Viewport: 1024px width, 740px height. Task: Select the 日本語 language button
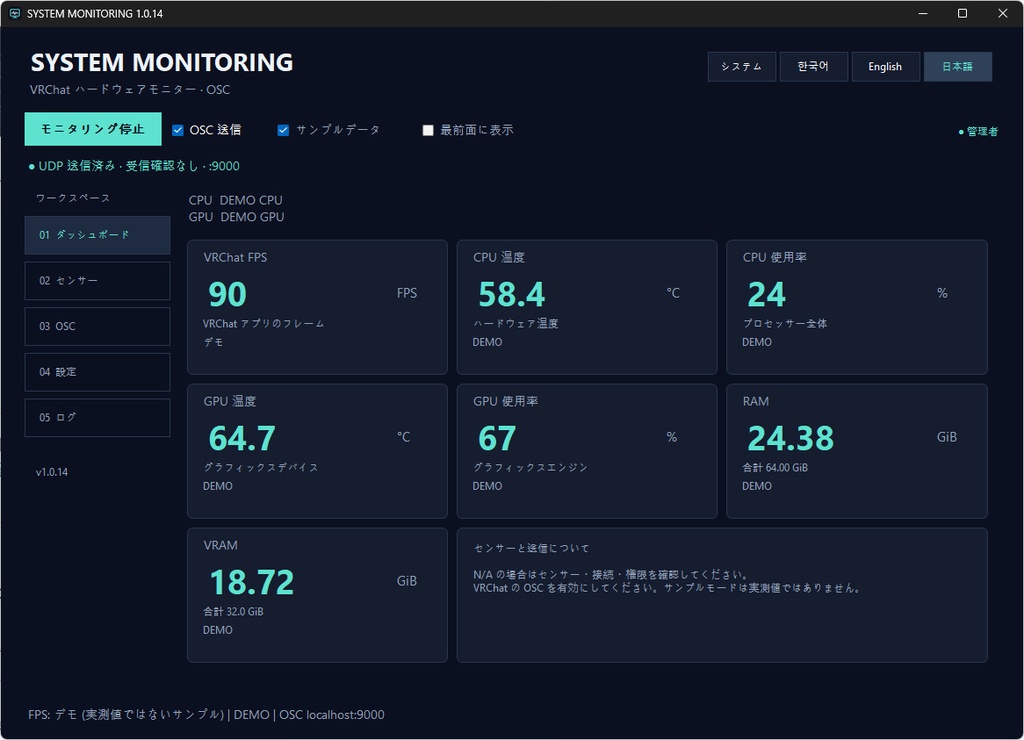tap(957, 67)
